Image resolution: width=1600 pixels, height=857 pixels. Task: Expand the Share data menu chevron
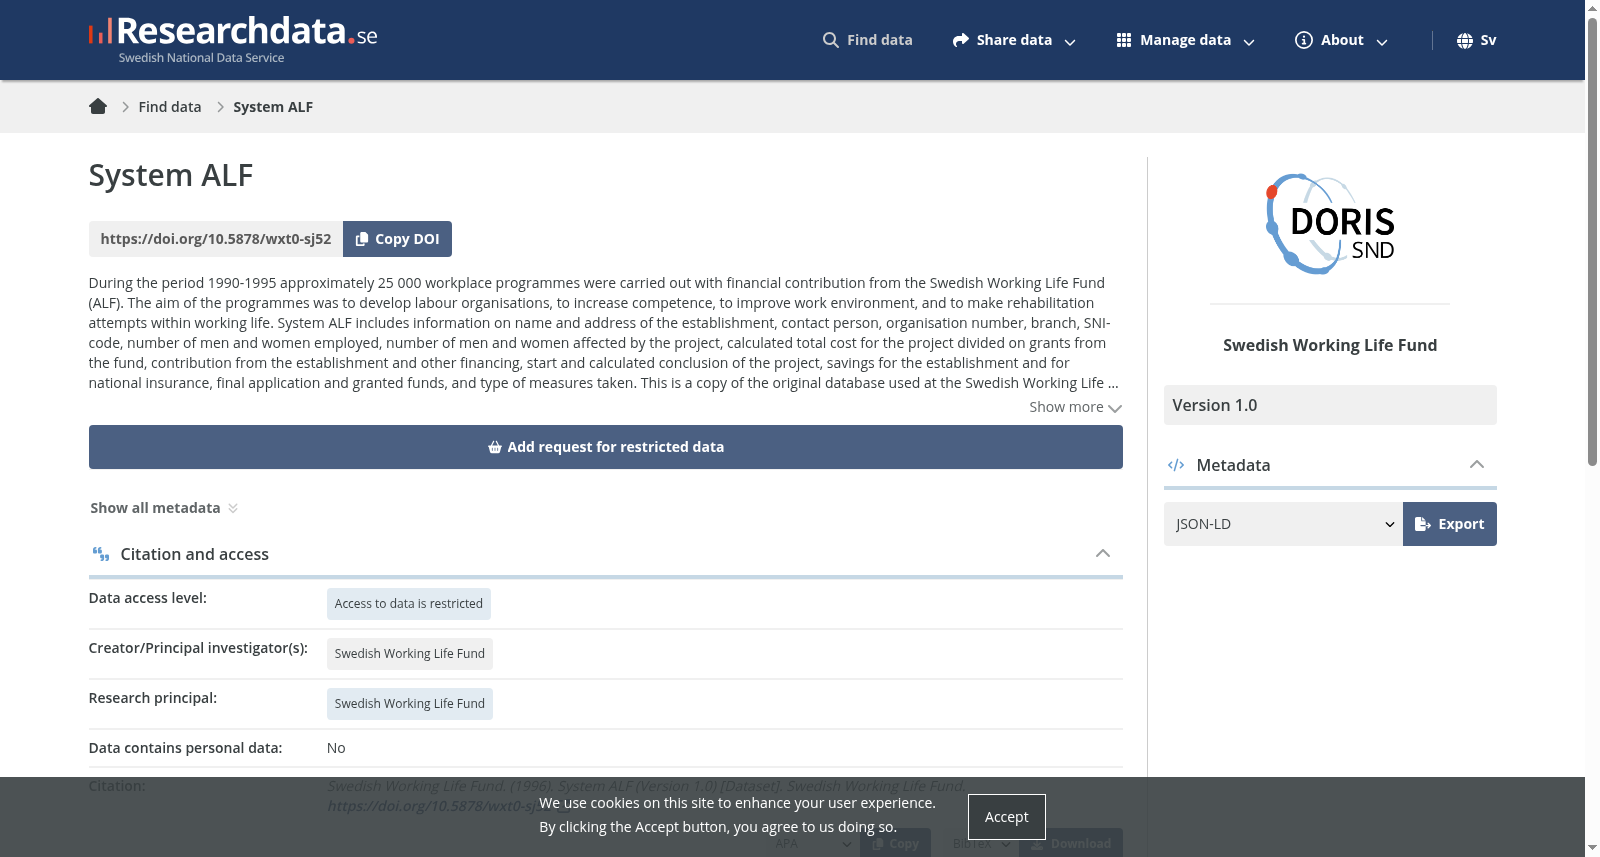[x=1070, y=42]
